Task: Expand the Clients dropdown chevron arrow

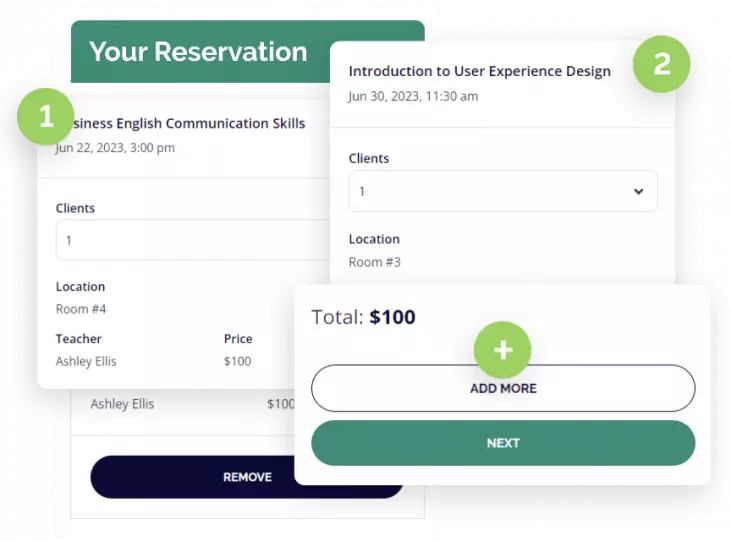Action: tap(638, 192)
